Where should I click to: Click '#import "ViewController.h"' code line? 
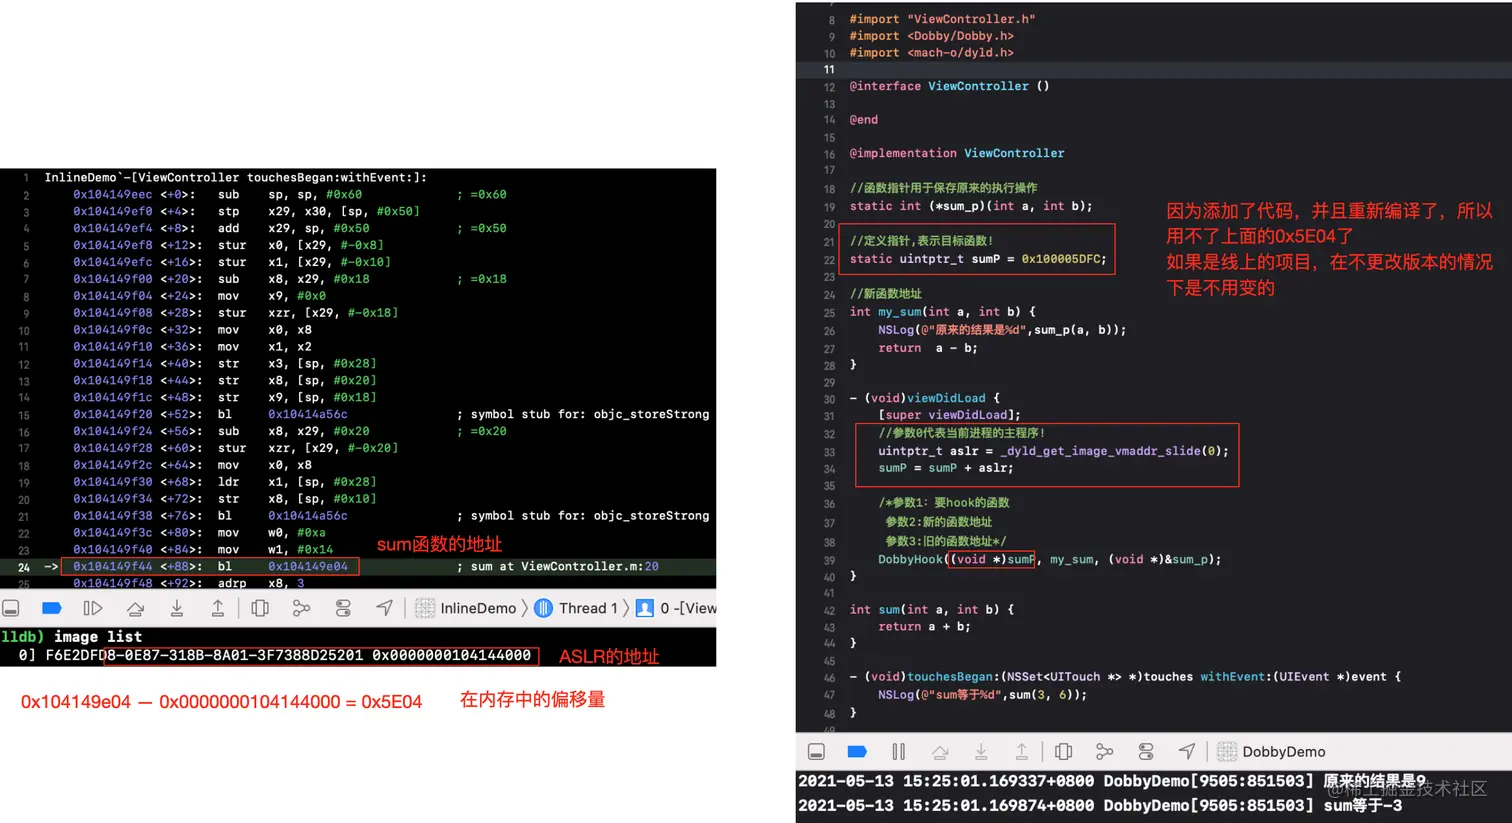click(x=942, y=19)
